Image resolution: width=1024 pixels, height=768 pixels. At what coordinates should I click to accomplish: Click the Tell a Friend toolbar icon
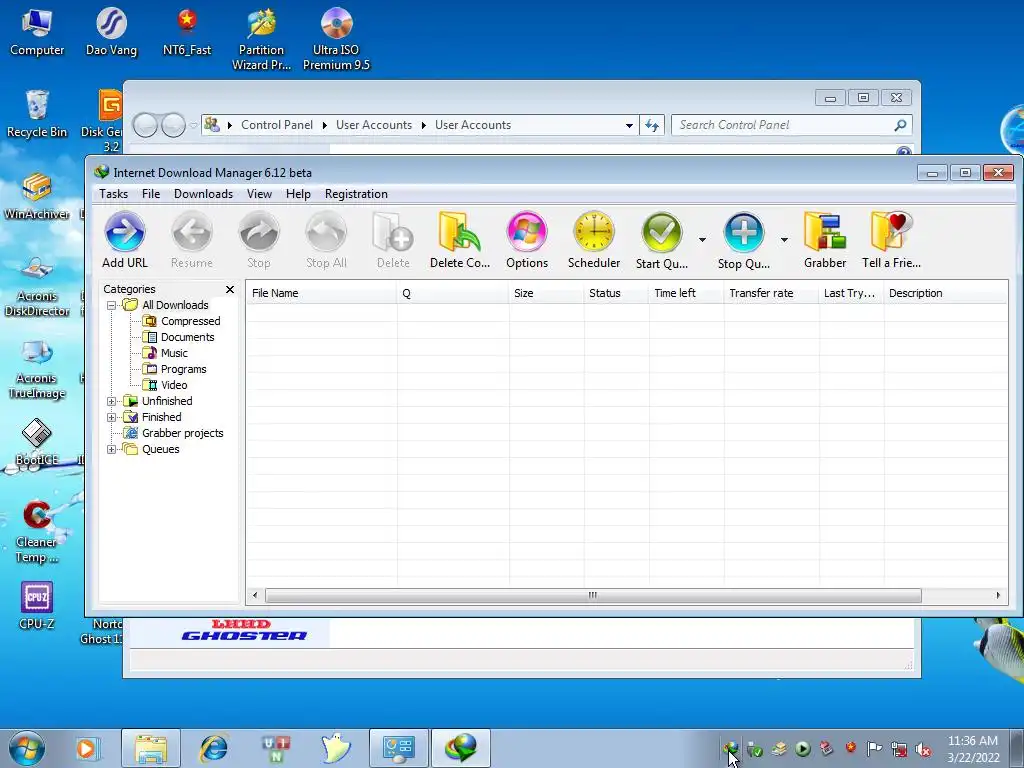tap(891, 240)
